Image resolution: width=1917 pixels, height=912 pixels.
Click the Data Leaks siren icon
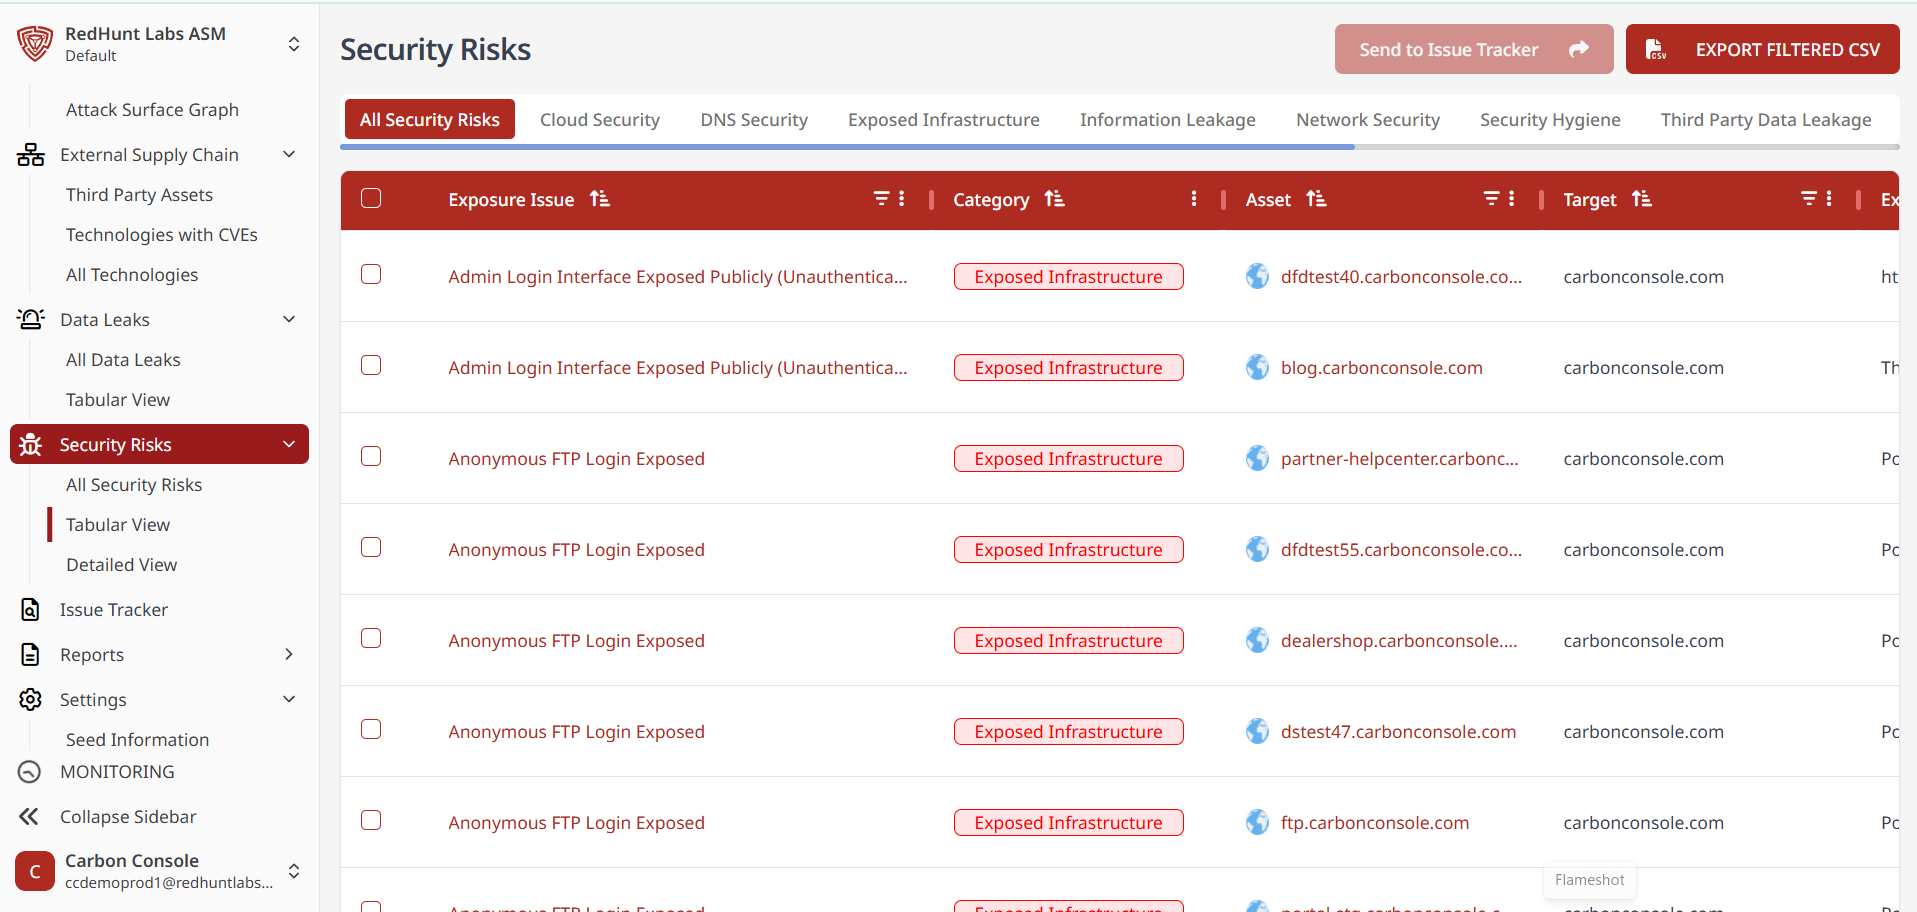[31, 320]
